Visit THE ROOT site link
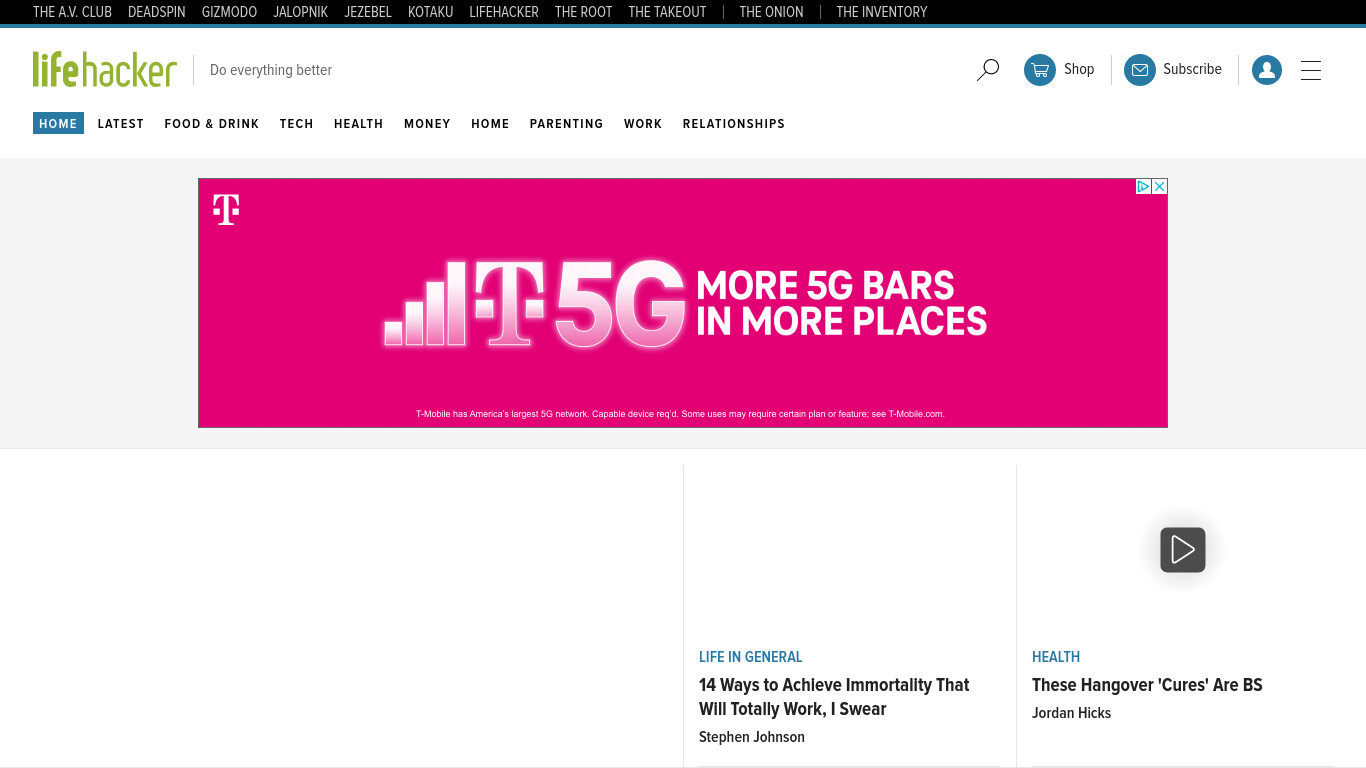1366x768 pixels. coord(584,12)
